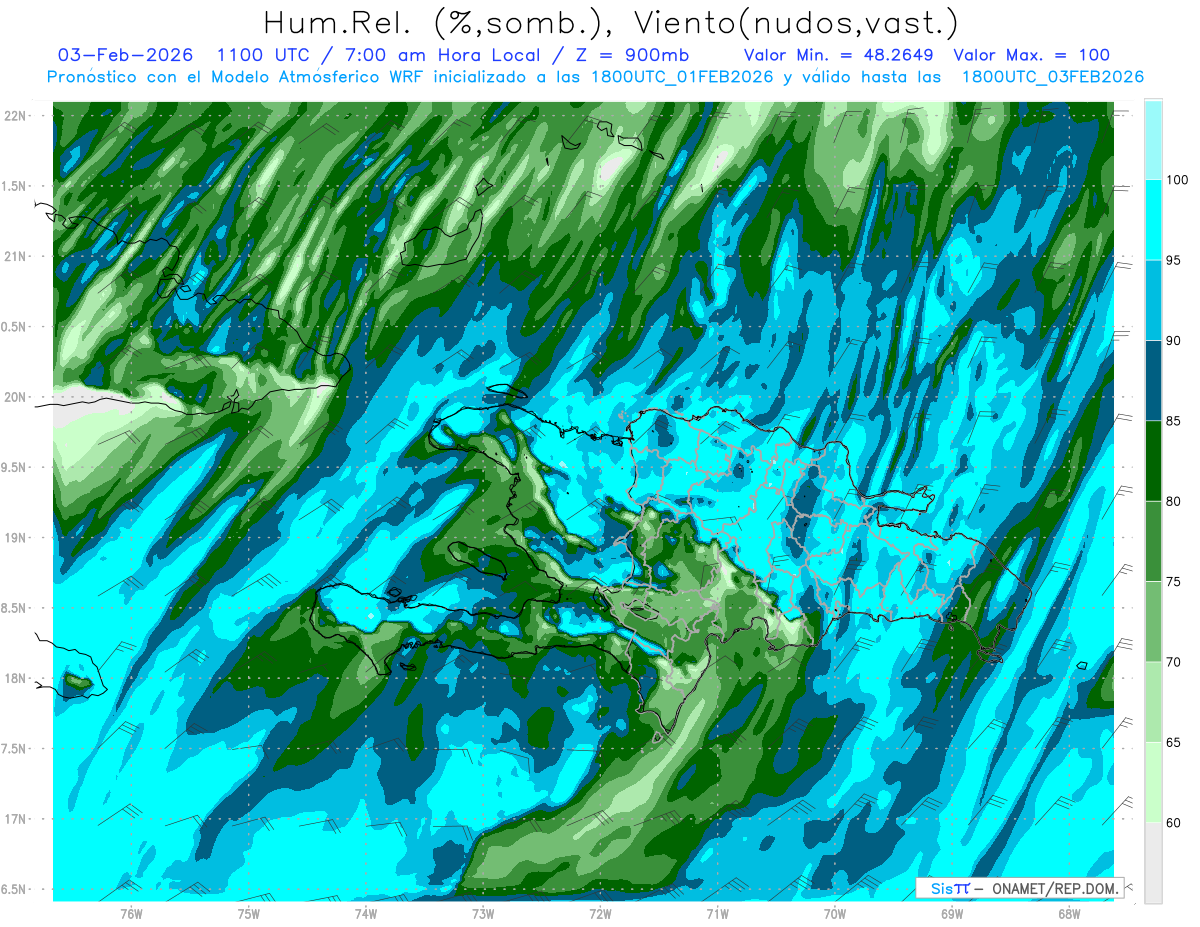Click the colorbar label "80"
The width and height of the screenshot is (1200, 927).
1174,501
